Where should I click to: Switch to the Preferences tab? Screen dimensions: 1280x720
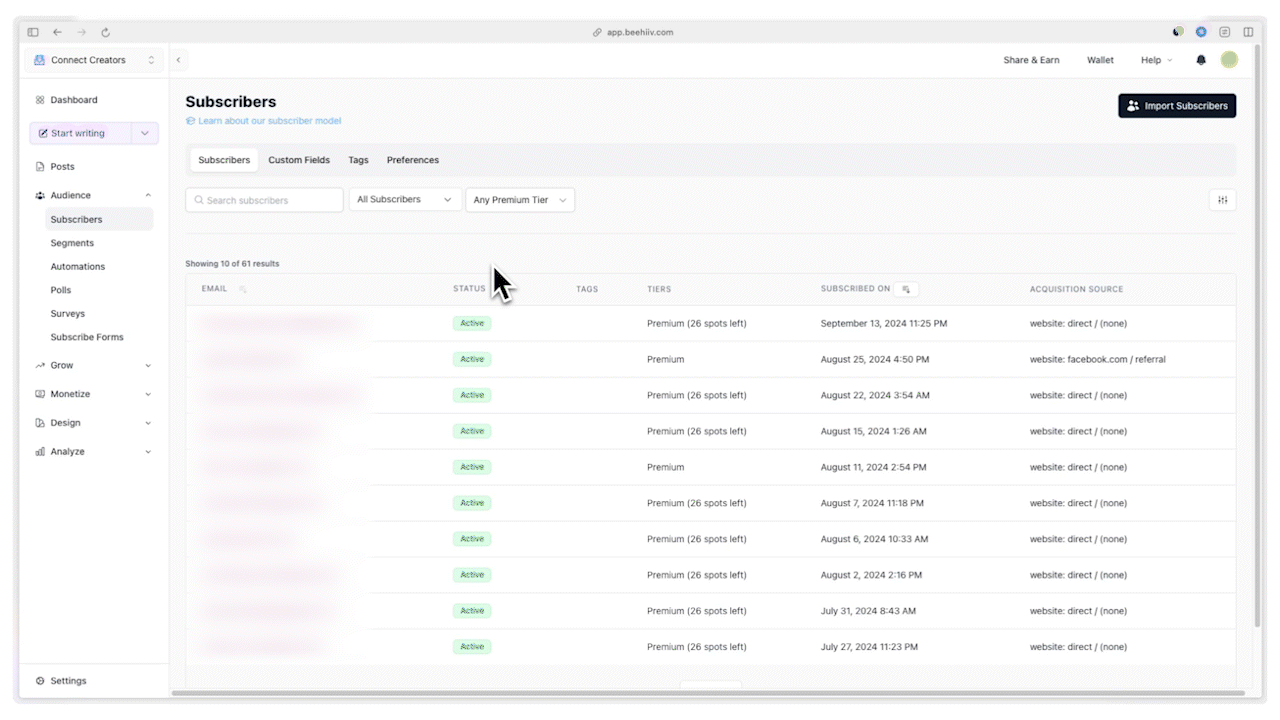[x=413, y=160]
